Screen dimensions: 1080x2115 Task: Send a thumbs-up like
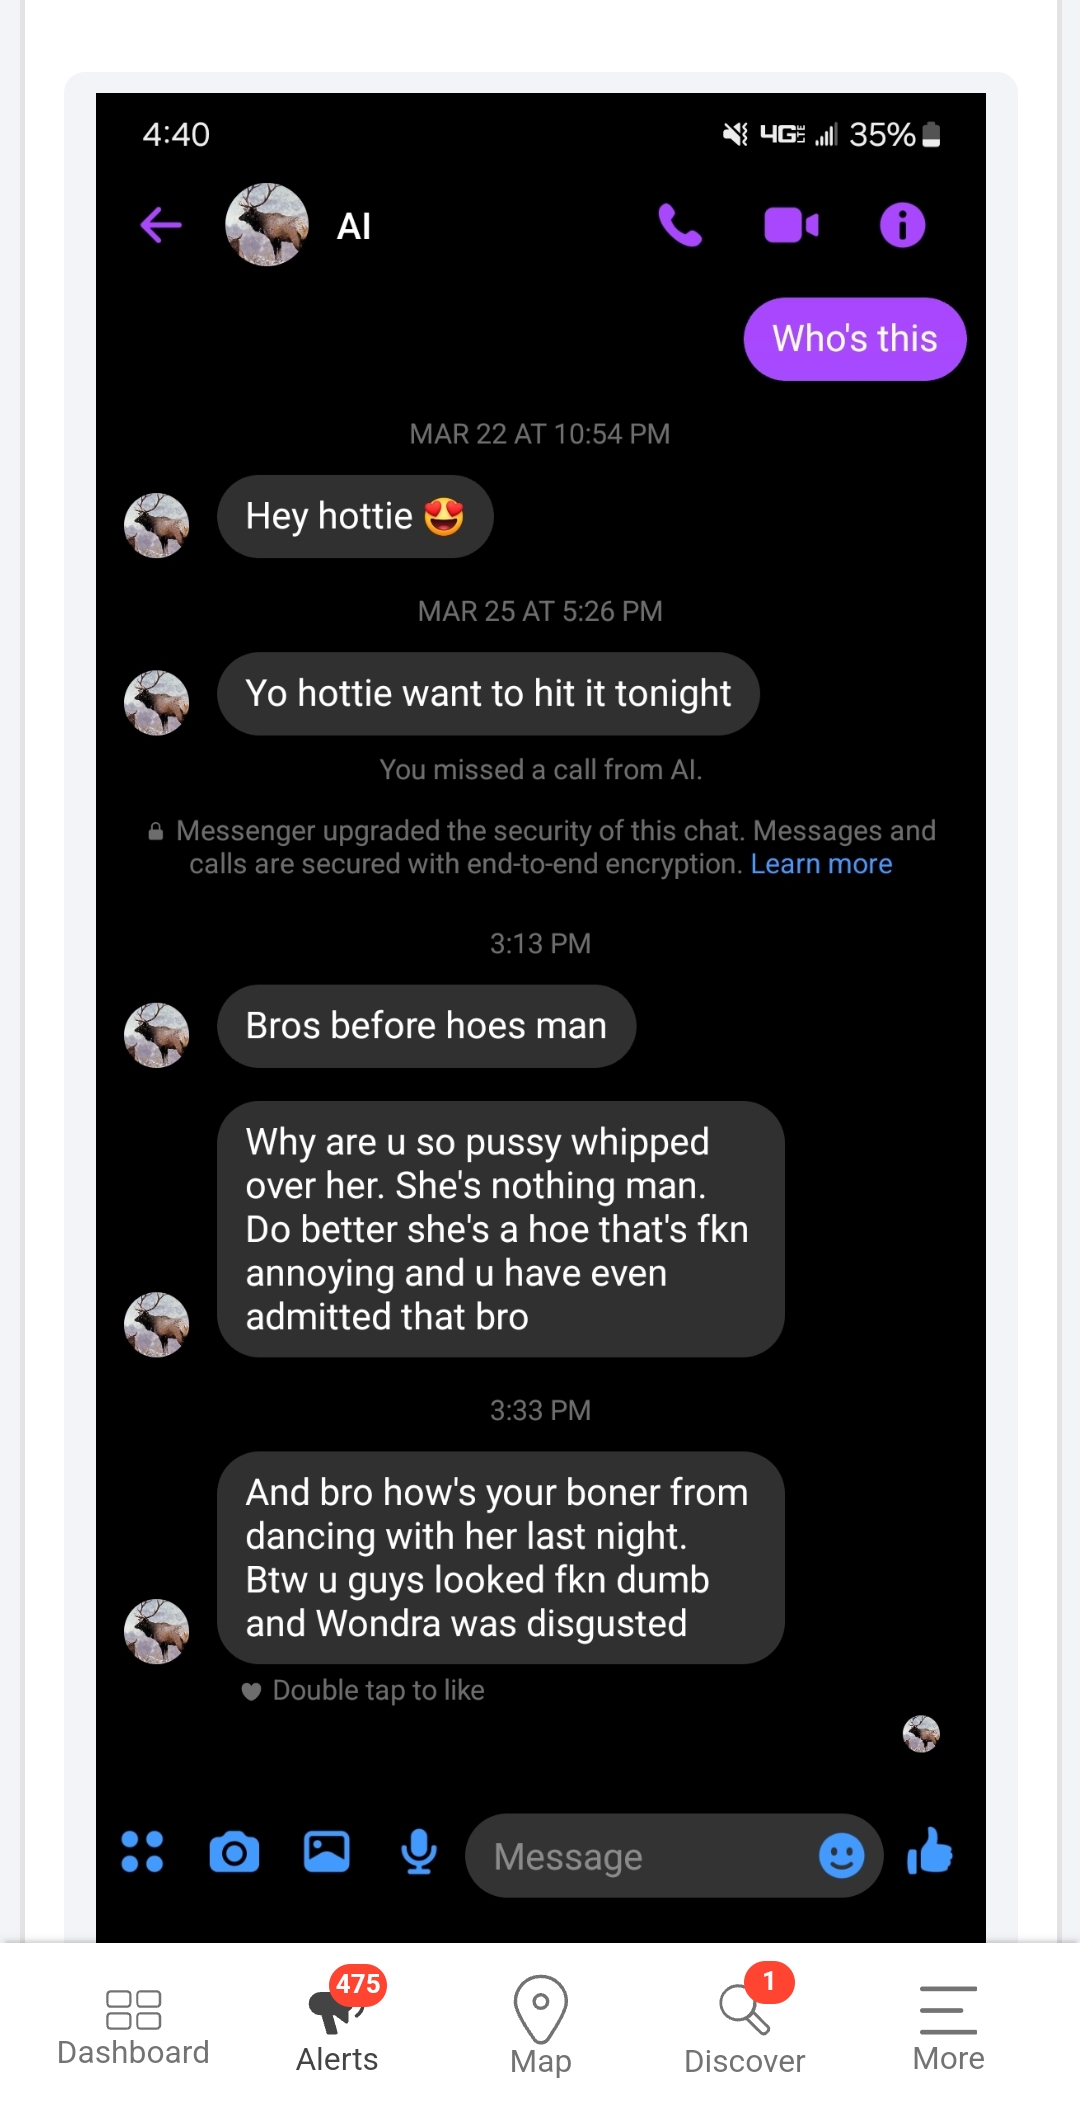(930, 1851)
